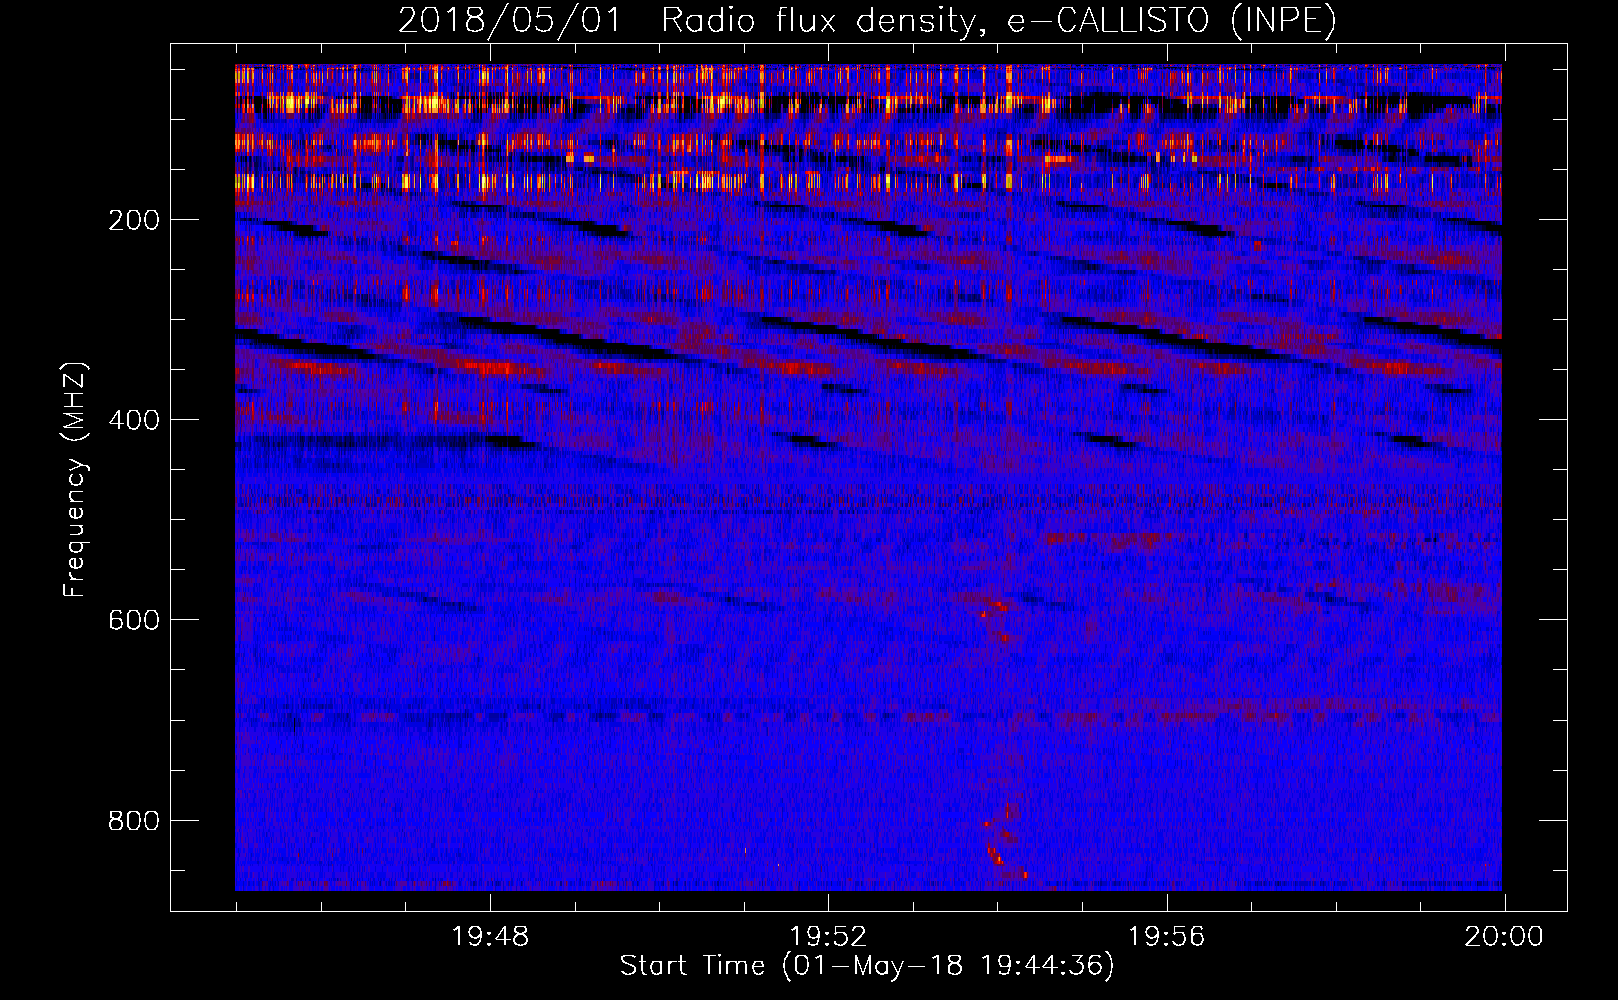Click the plot title "Radio flux density, e-CALLISTO (INPE)"
The height and width of the screenshot is (1000, 1618).
pos(998,20)
